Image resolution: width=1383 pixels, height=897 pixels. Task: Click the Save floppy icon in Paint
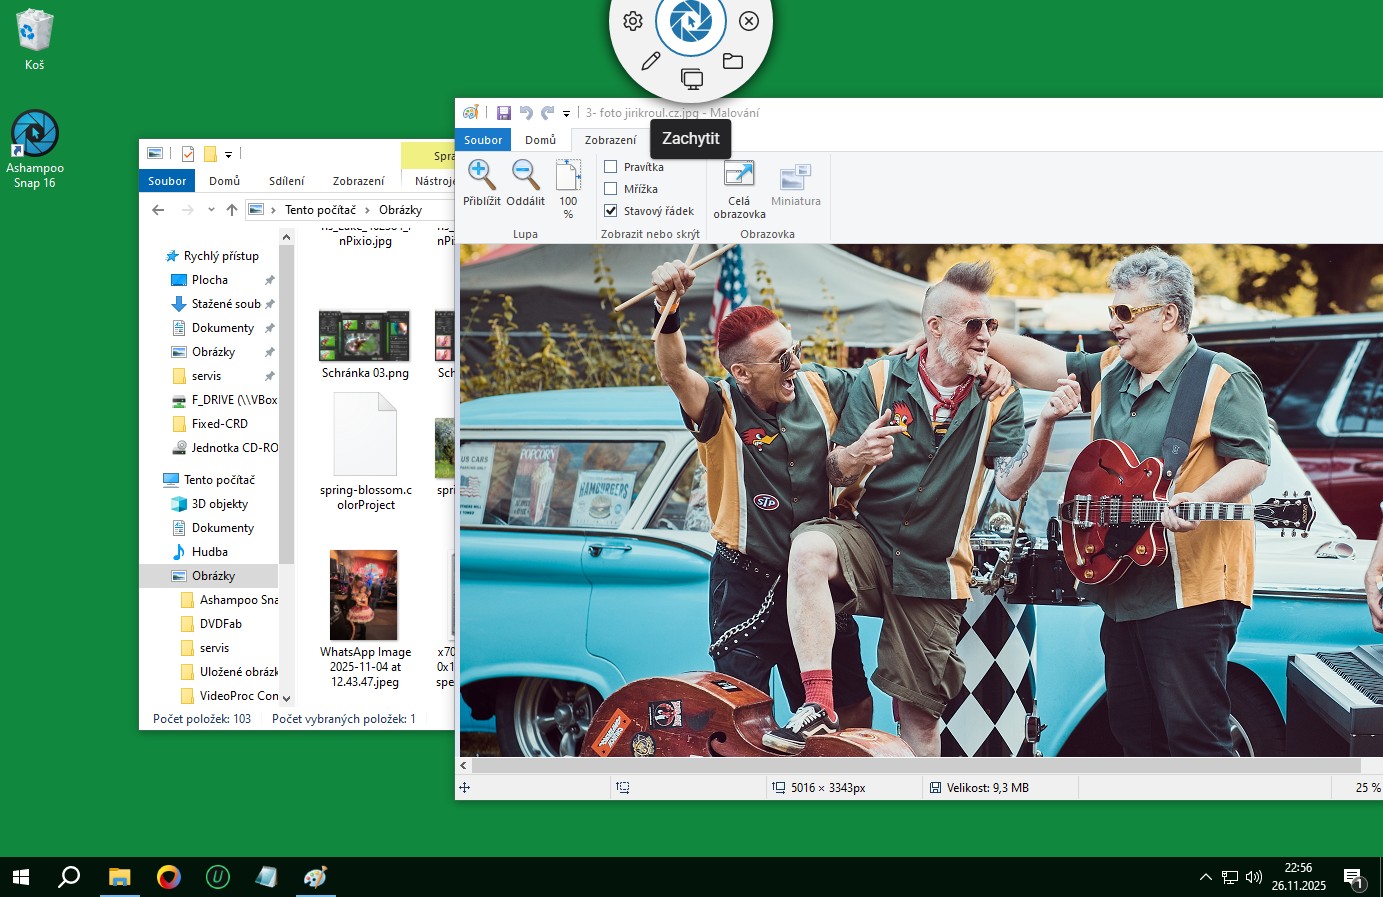click(504, 113)
